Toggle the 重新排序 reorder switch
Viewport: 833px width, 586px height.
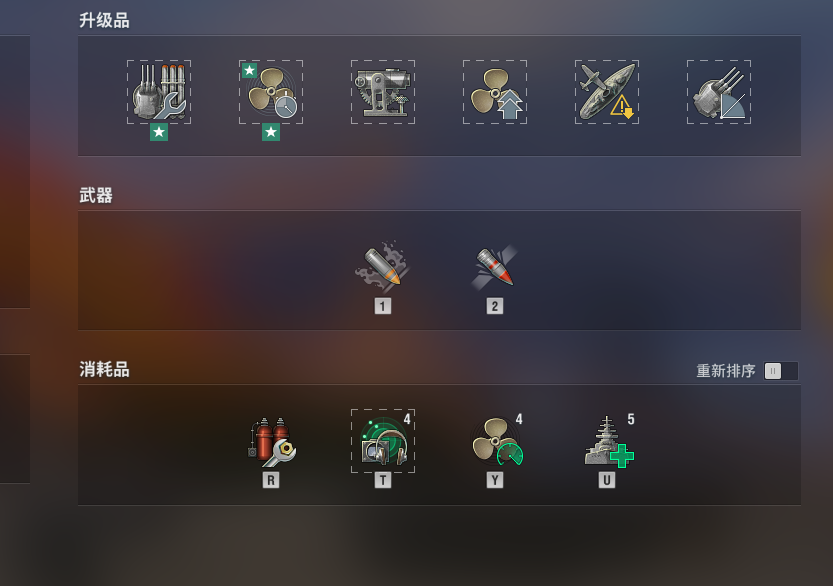[x=781, y=371]
